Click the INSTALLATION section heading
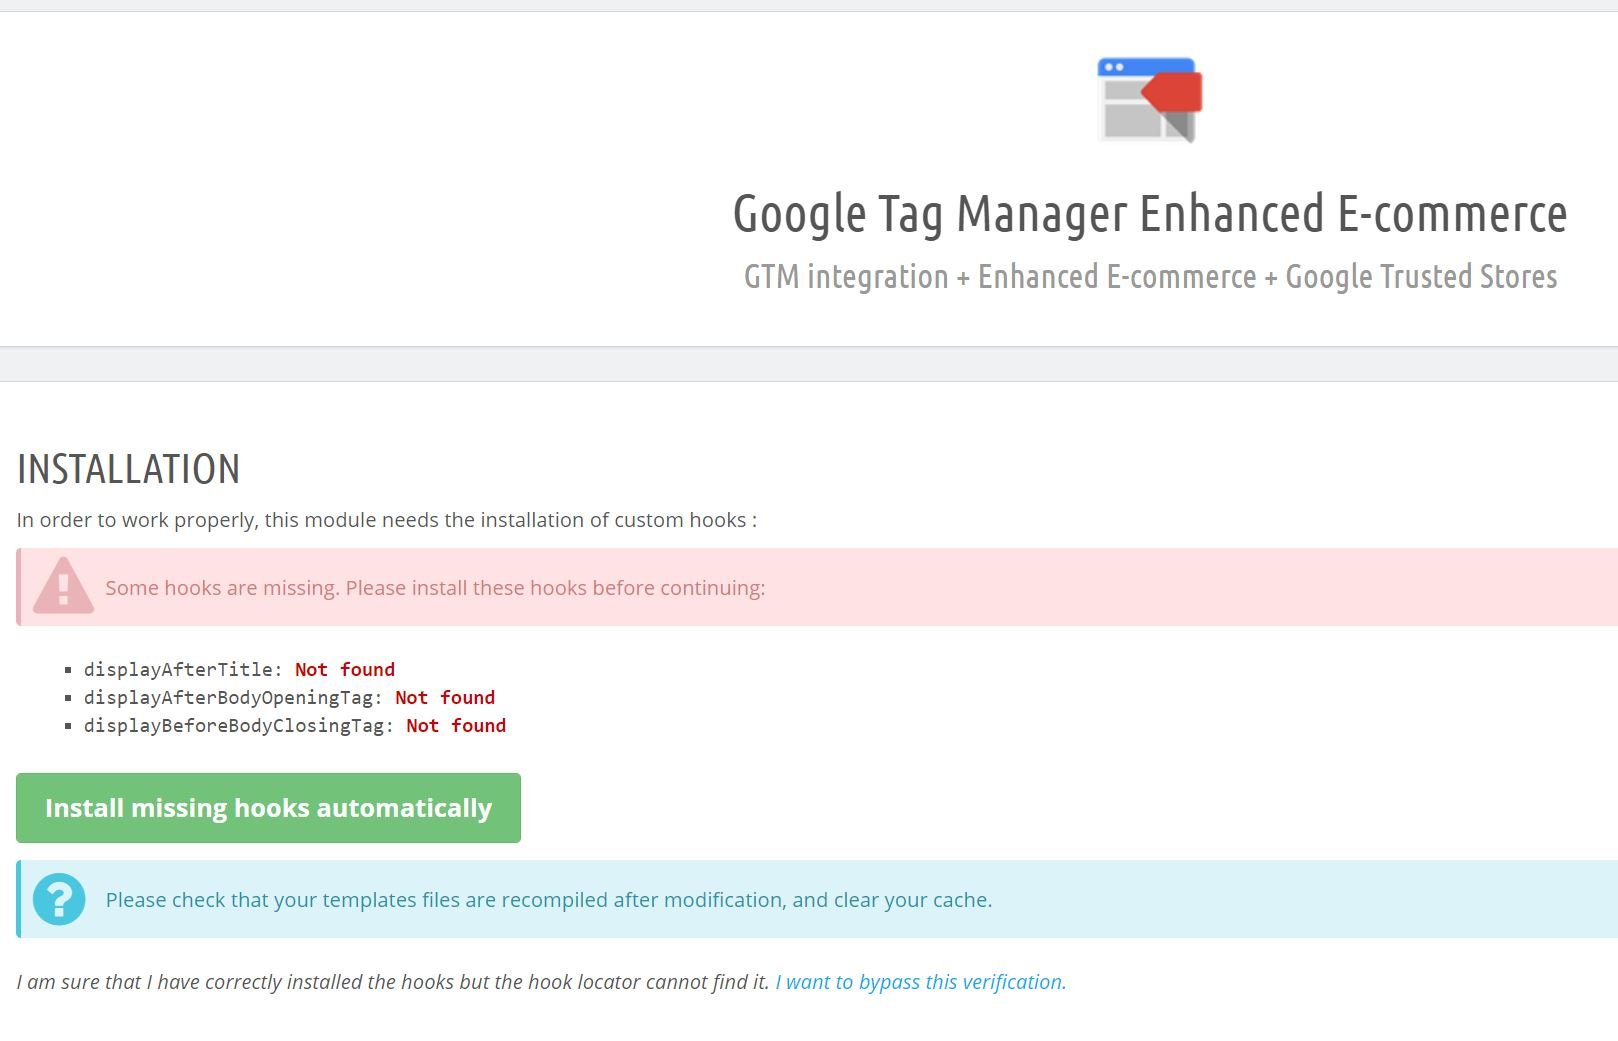The width and height of the screenshot is (1618, 1041). click(129, 469)
